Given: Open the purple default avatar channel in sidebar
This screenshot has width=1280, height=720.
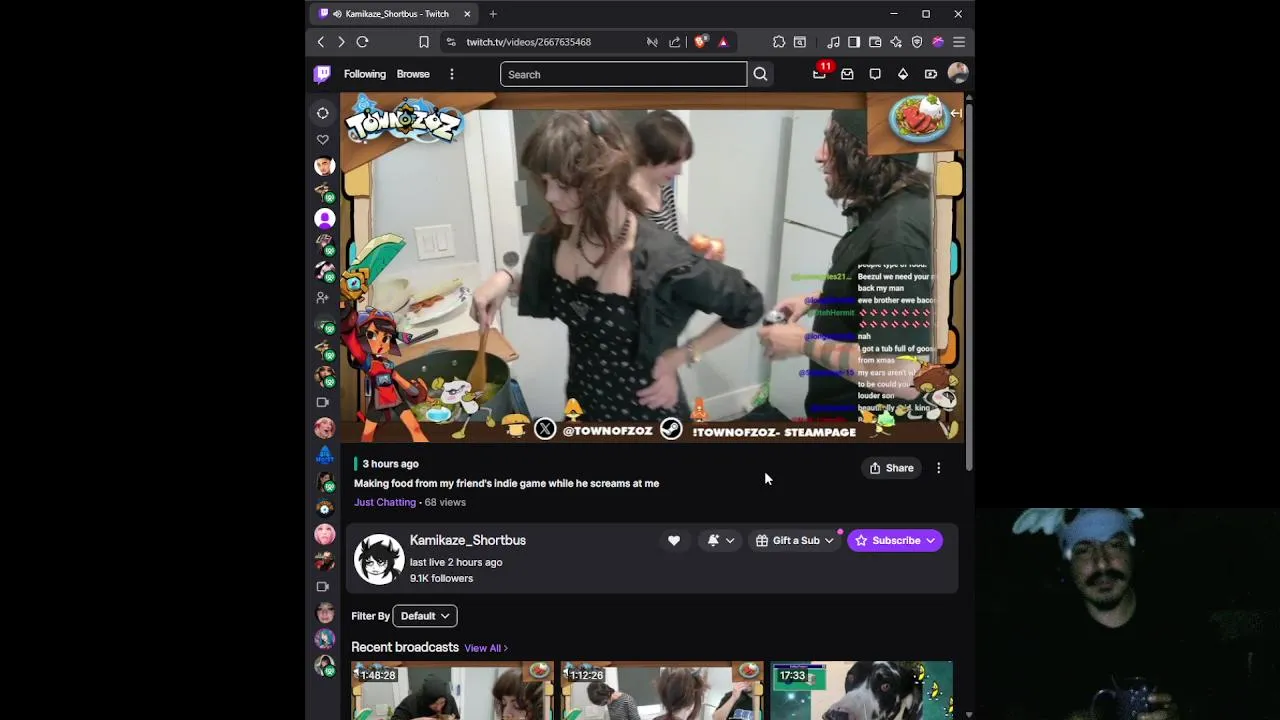Looking at the screenshot, I should (324, 218).
